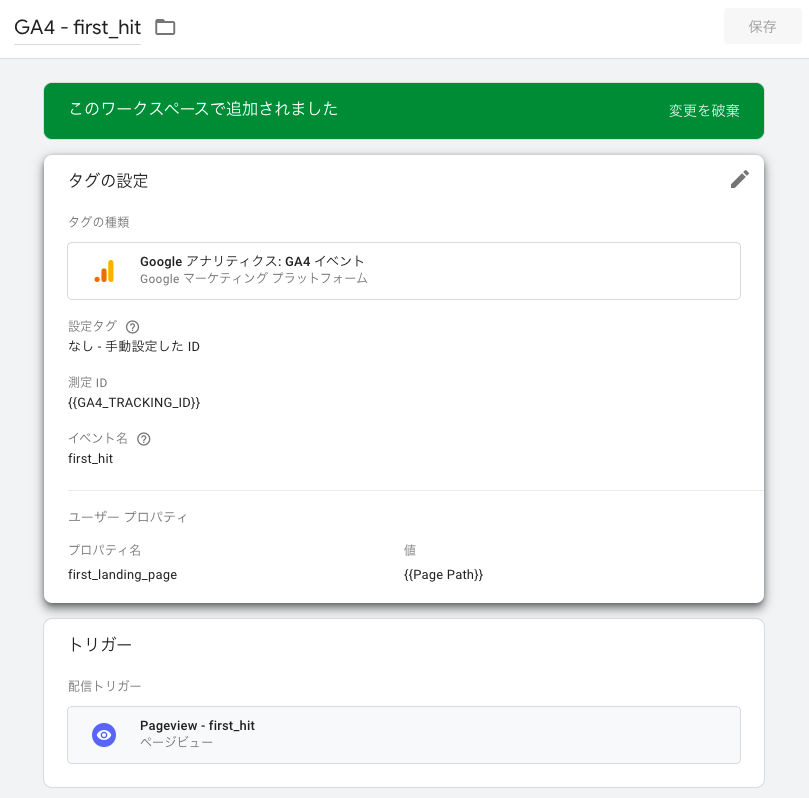Click the このワークスペースで追加されました banner message
809x798 pixels.
203,110
